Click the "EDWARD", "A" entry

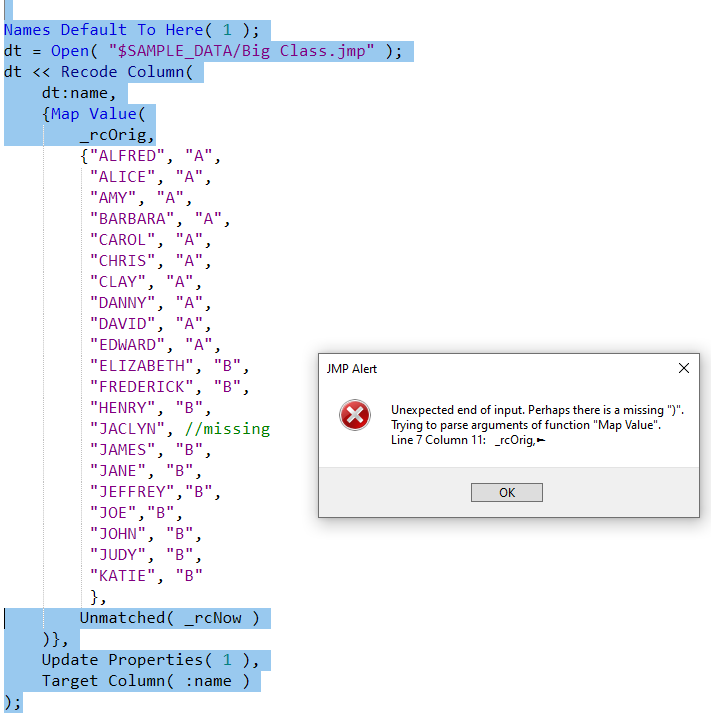point(155,345)
